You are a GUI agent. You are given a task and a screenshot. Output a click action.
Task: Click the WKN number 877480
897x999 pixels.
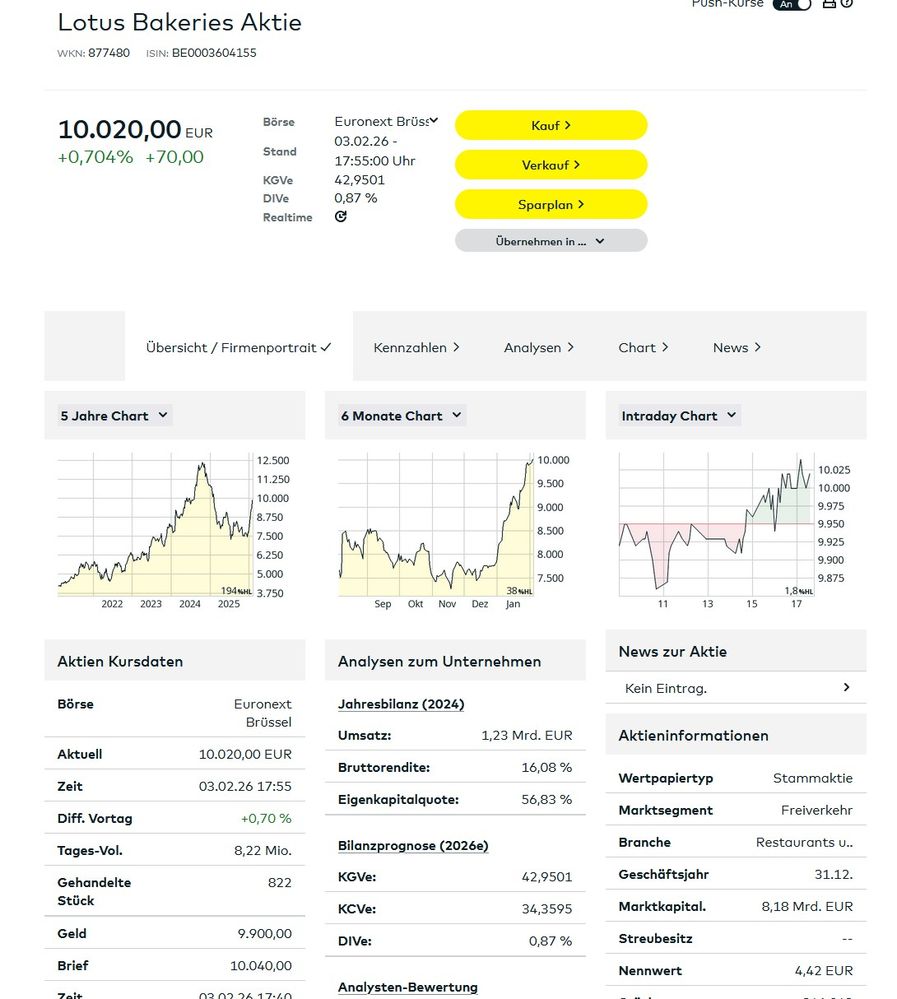[x=109, y=53]
